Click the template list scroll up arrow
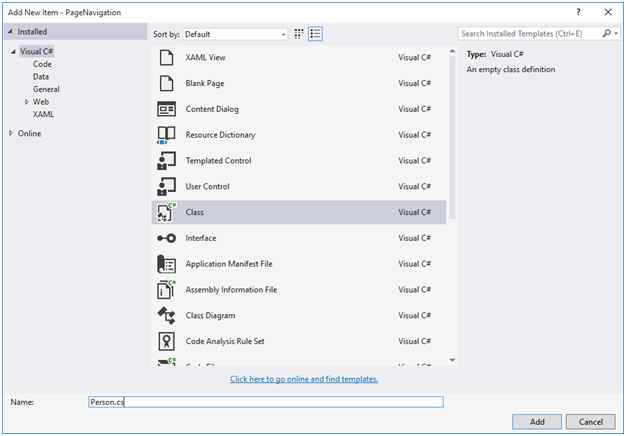Image resolution: width=626 pixels, height=436 pixels. (x=452, y=52)
